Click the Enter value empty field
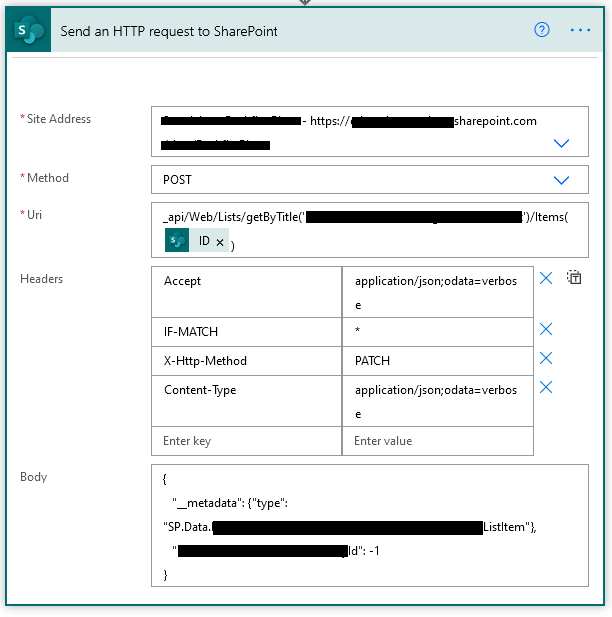 (438, 441)
